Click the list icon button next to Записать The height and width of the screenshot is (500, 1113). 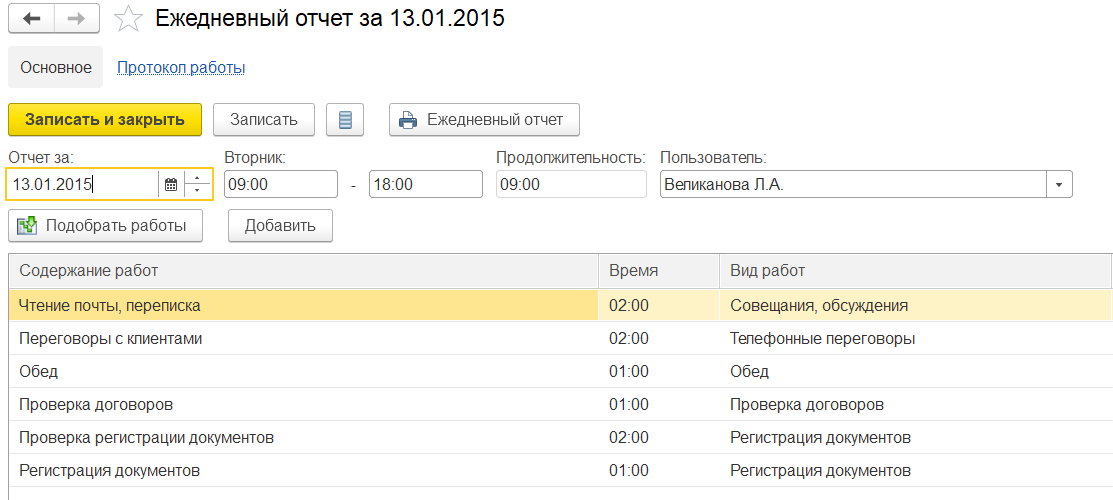click(345, 120)
